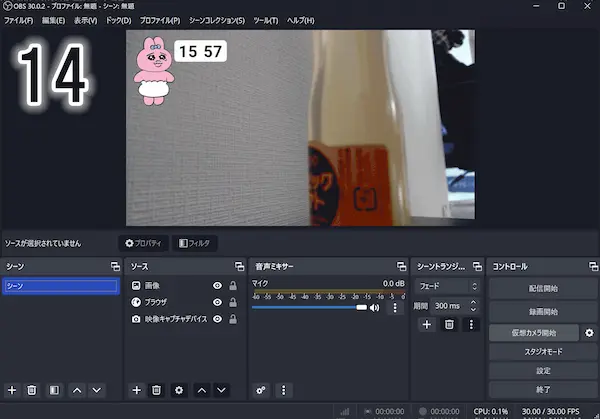
Task: Delete the selected scene with trash icon
Action: click(32, 389)
